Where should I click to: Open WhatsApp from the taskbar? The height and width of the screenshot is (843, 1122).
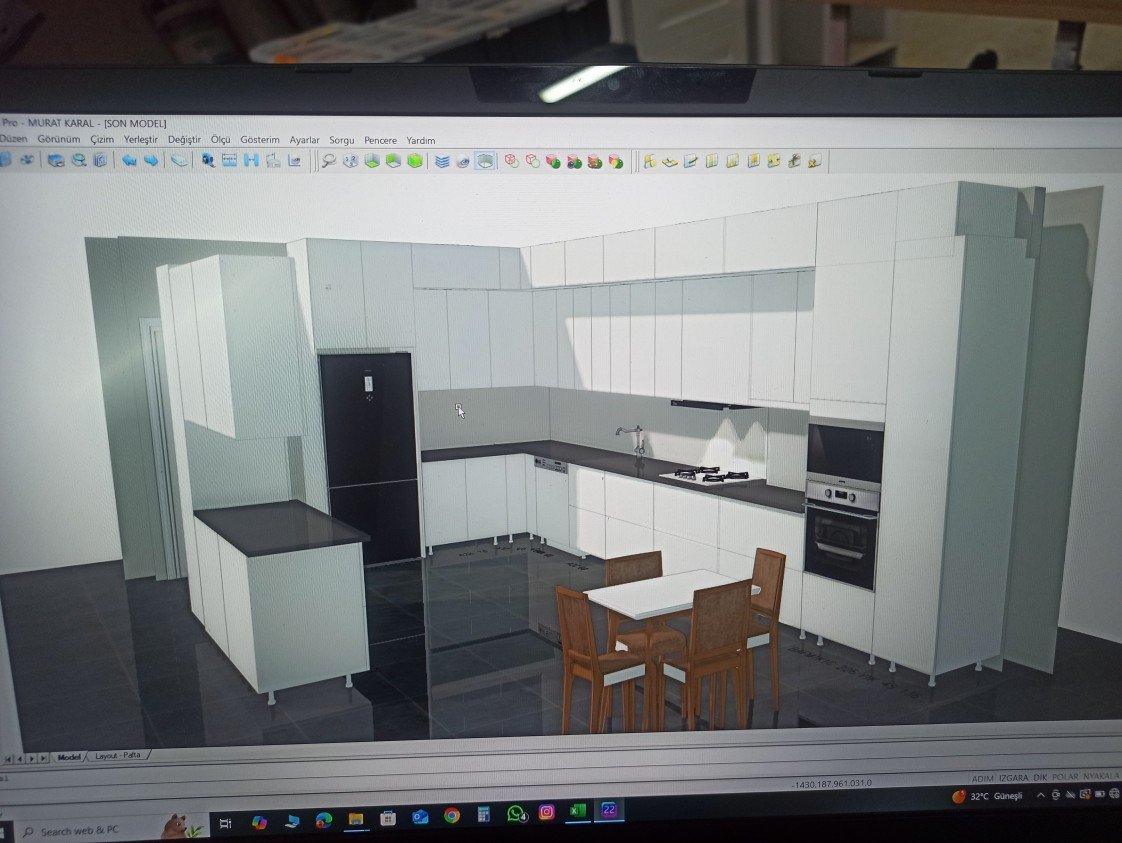pos(516,814)
